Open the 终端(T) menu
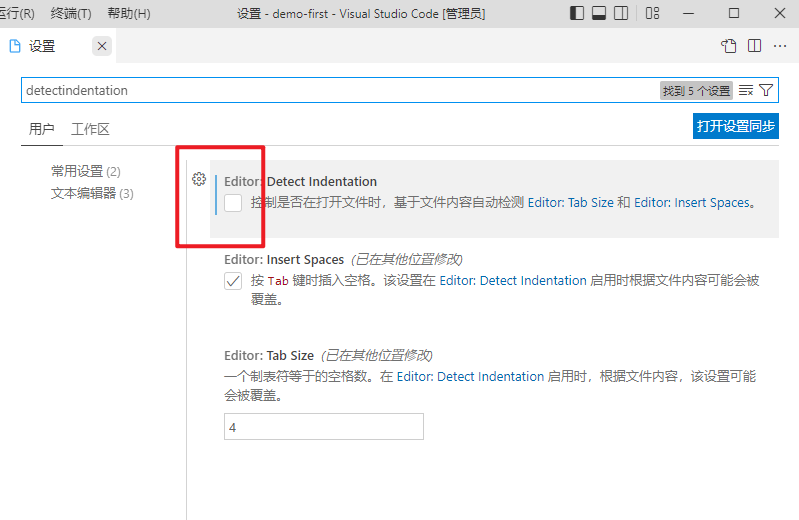 coord(71,13)
